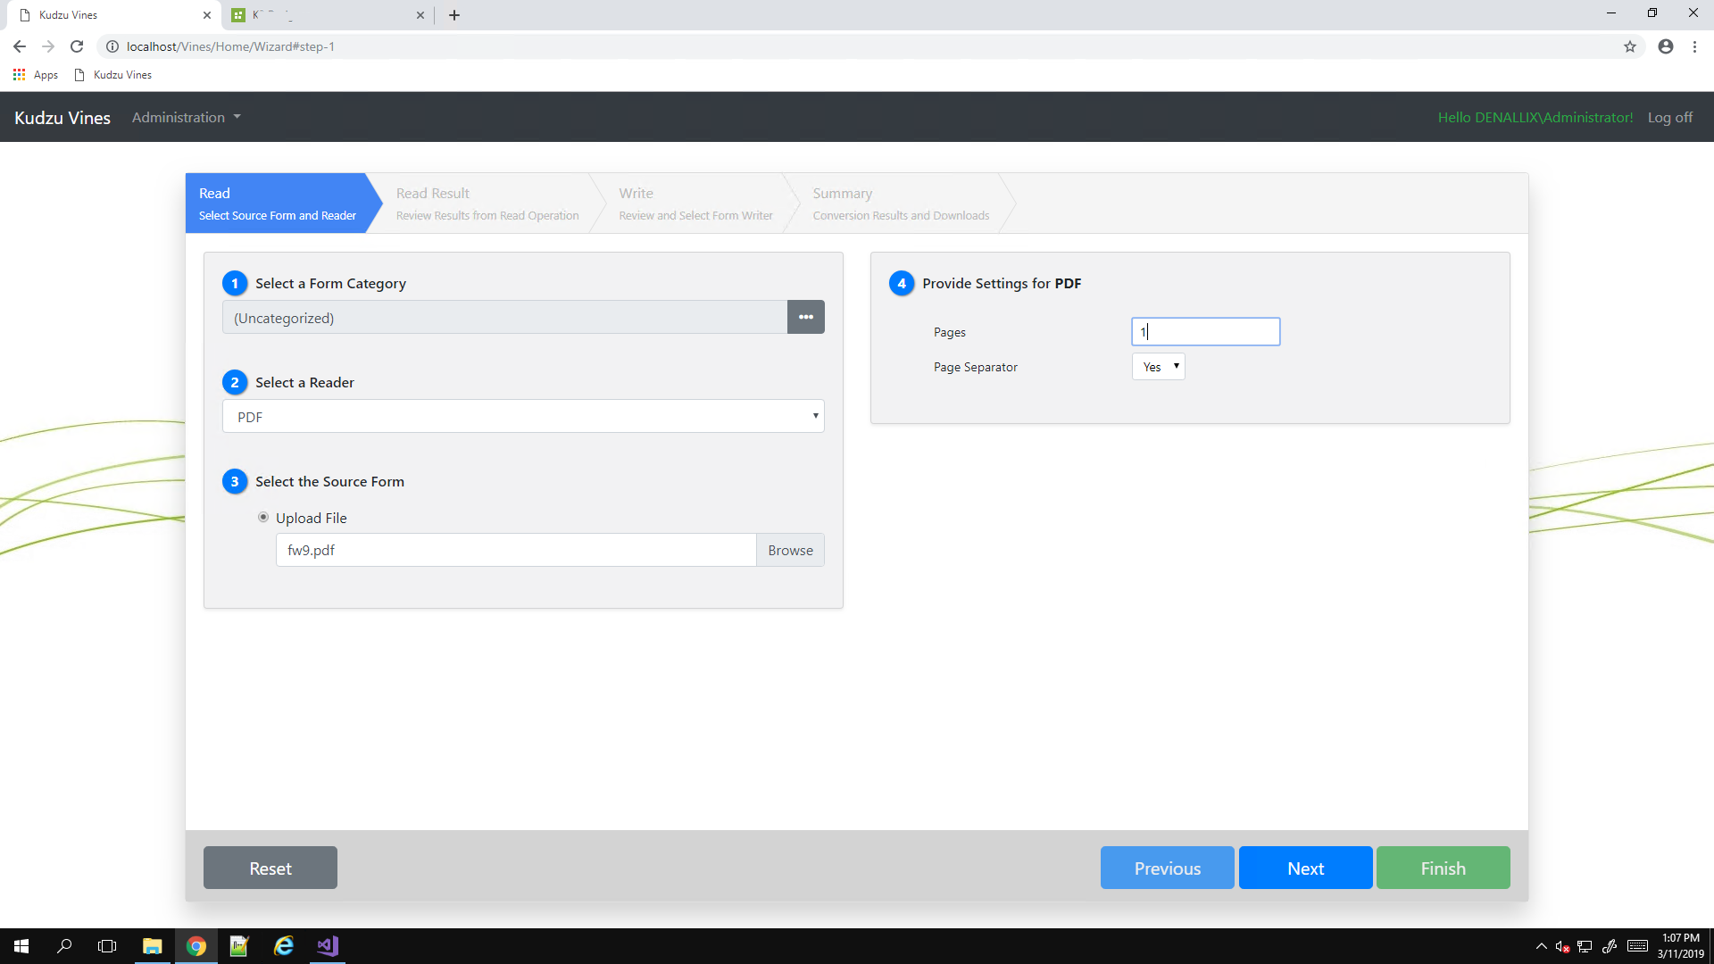Image resolution: width=1714 pixels, height=964 pixels.
Task: Open File Explorer from taskbar
Action: pyautogui.click(x=152, y=946)
